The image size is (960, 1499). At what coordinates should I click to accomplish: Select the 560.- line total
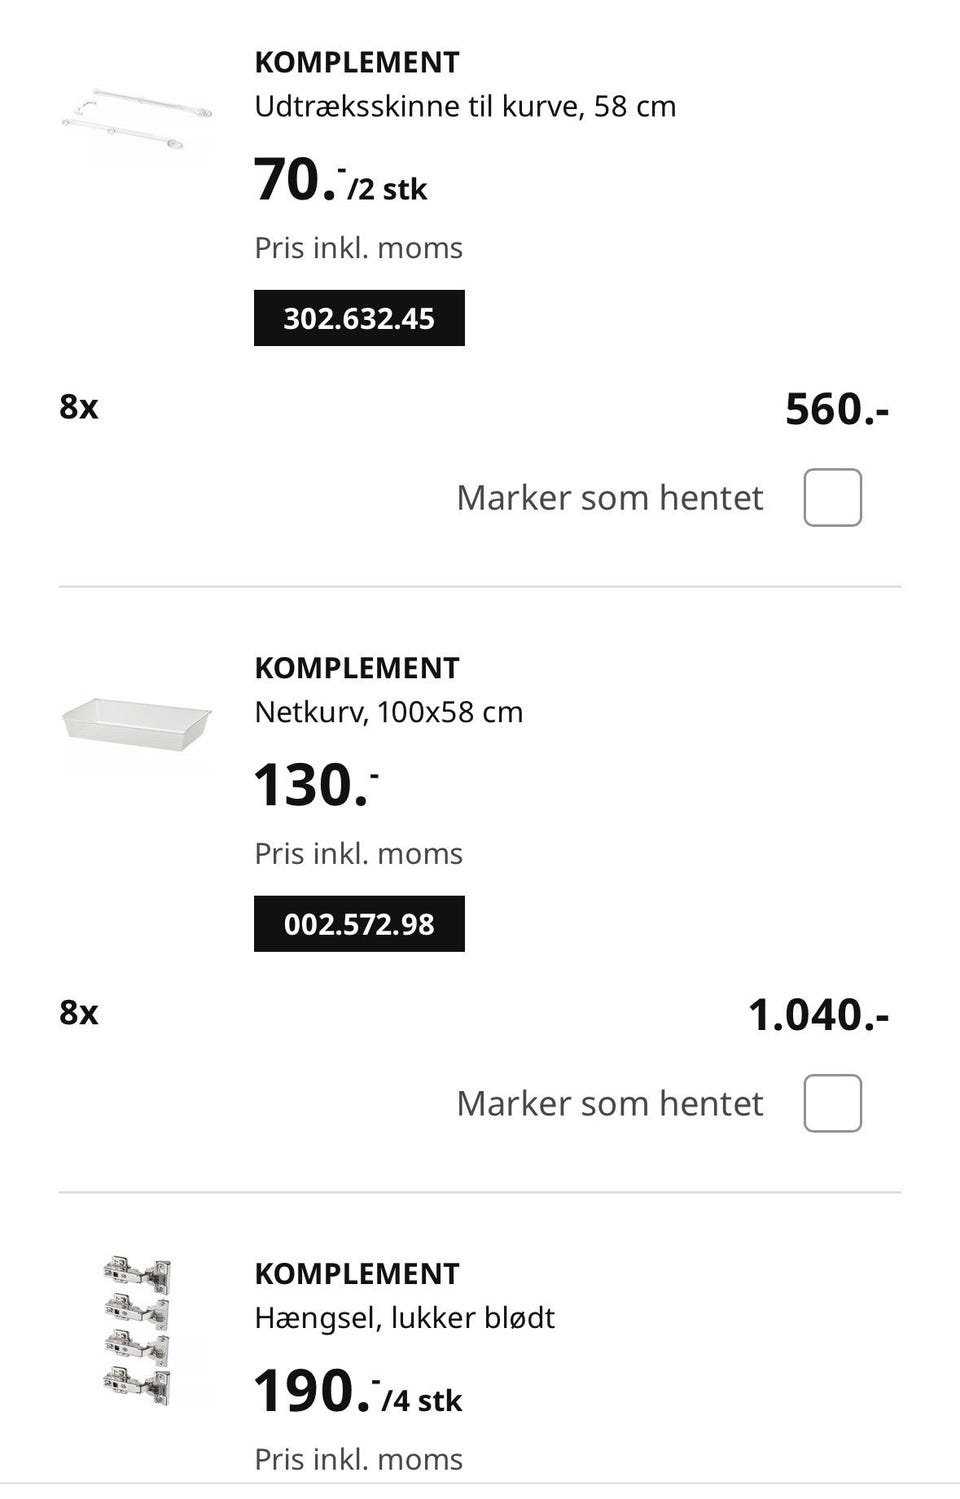pyautogui.click(x=836, y=409)
